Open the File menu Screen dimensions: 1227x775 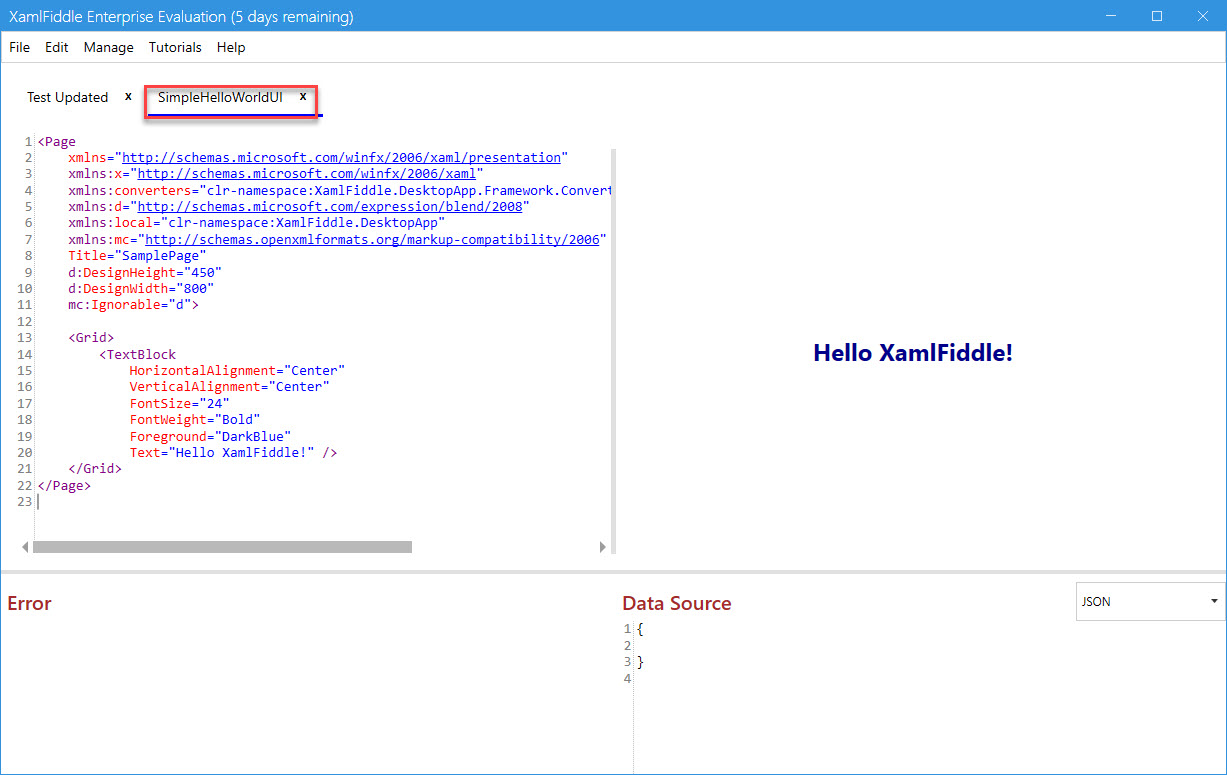tap(19, 47)
